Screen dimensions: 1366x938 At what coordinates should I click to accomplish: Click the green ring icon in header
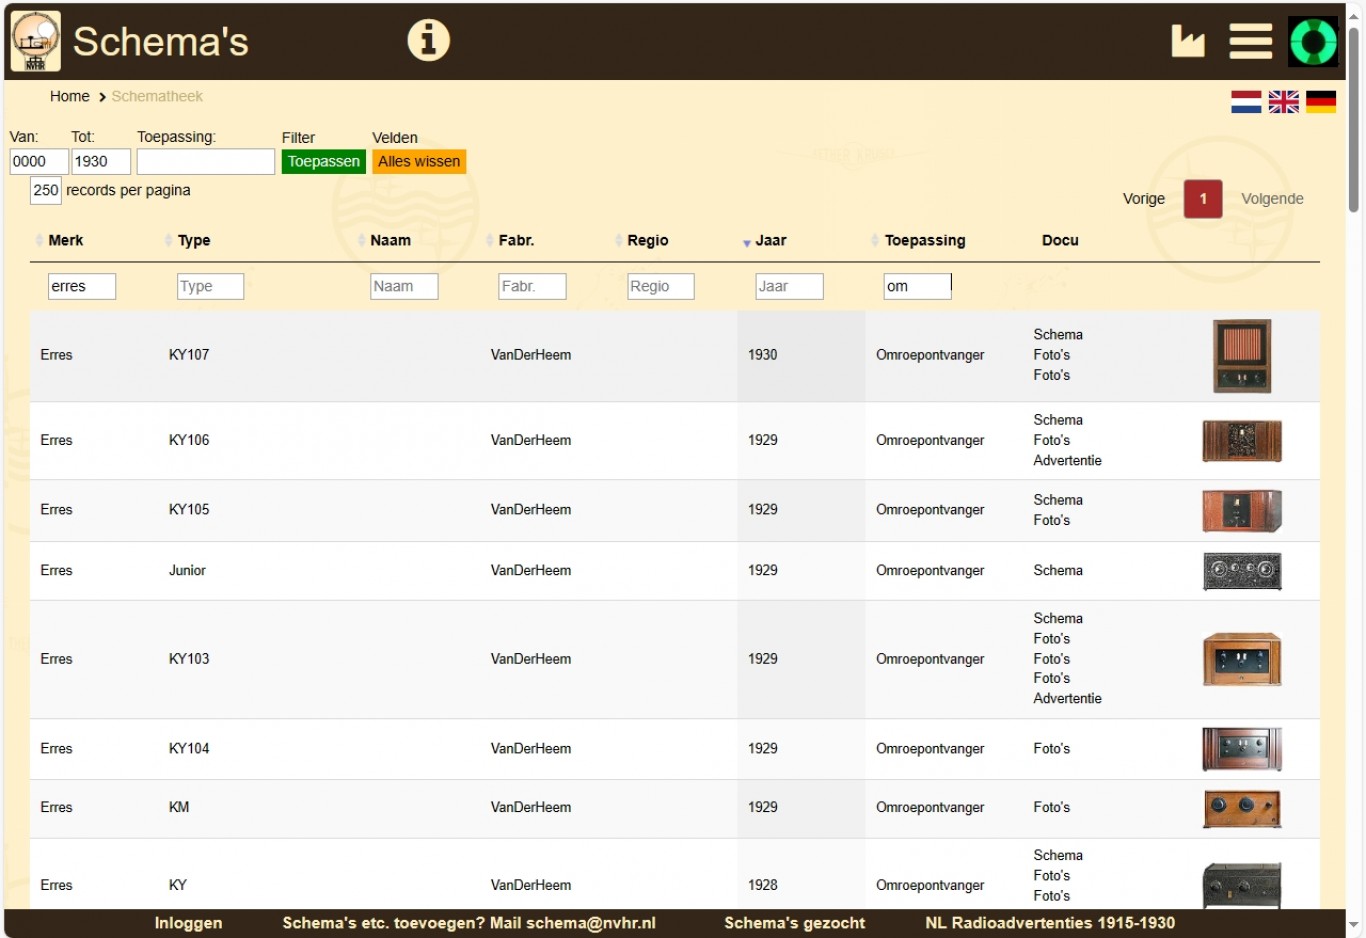coord(1312,41)
